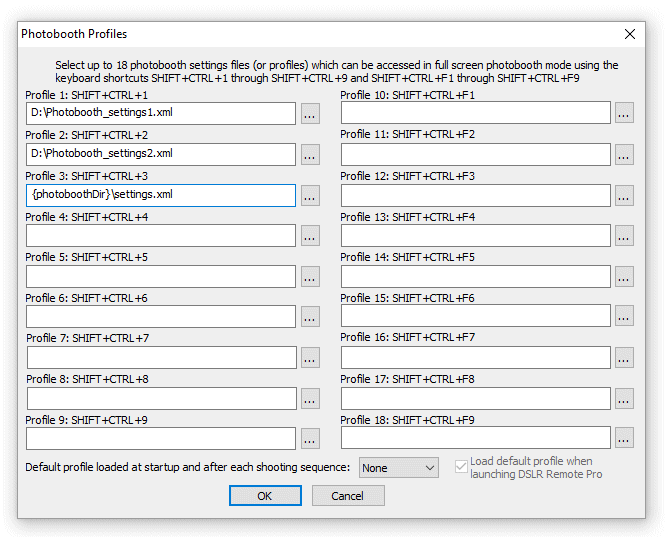This screenshot has width=665, height=537.
Task: Click browse button for Profile 1
Action: coord(310,114)
